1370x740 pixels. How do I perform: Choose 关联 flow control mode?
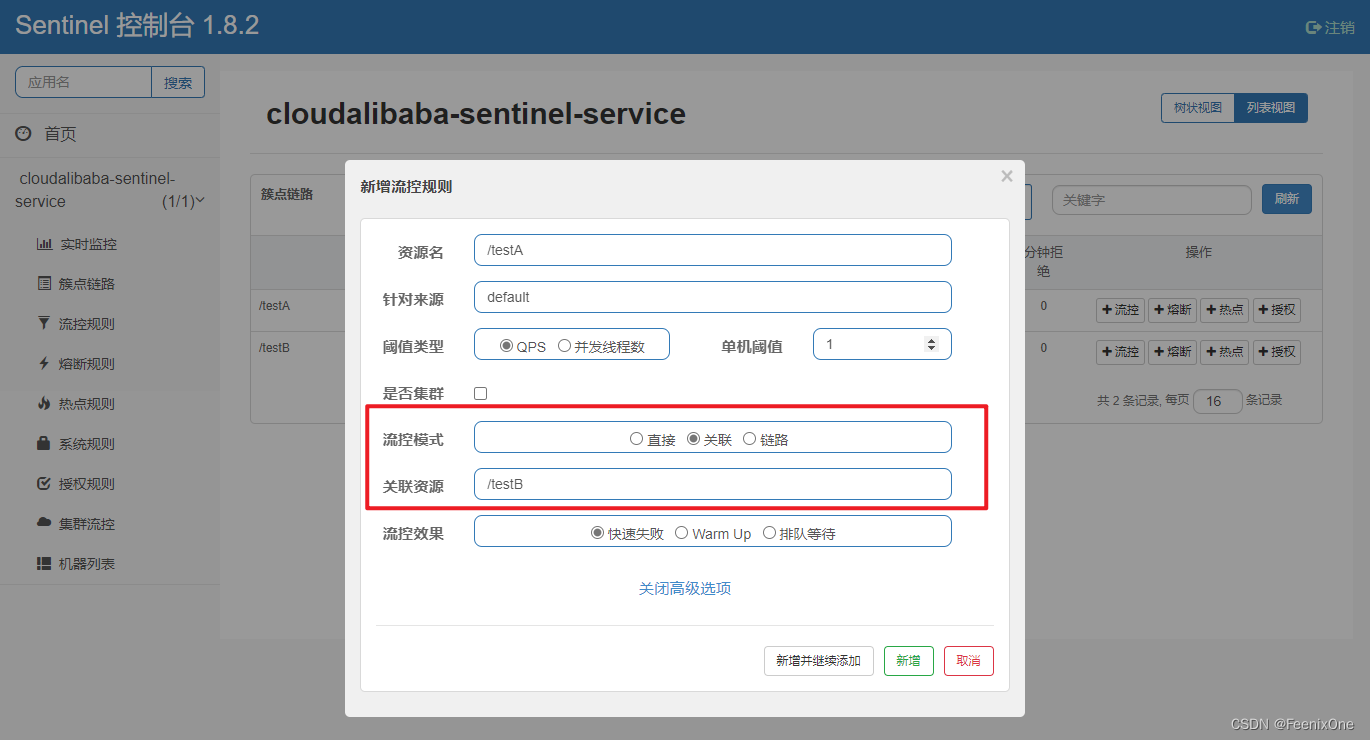pyautogui.click(x=693, y=439)
